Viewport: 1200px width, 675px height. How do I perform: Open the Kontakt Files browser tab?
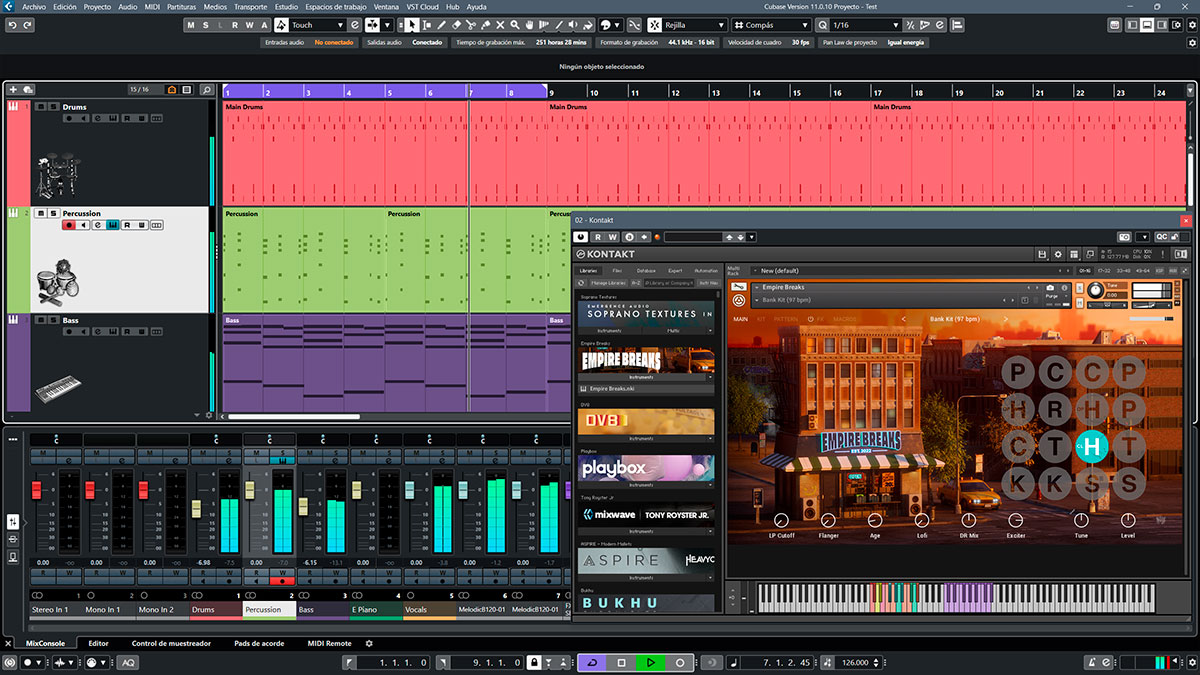pos(617,271)
